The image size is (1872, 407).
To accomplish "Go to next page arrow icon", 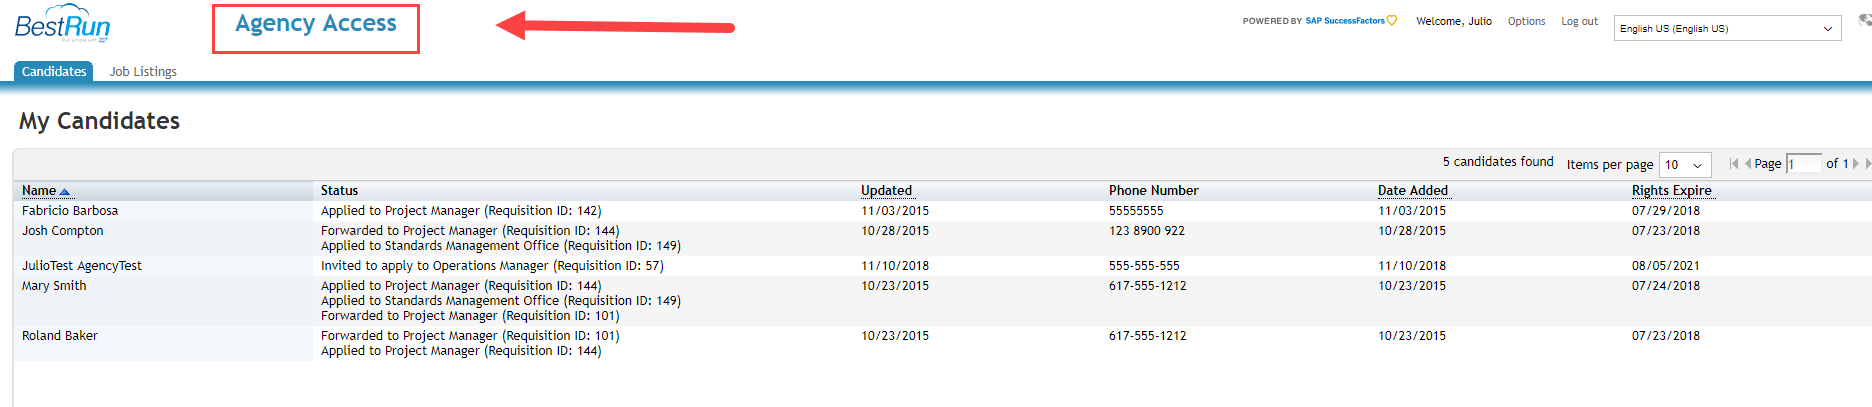I will 1856,164.
